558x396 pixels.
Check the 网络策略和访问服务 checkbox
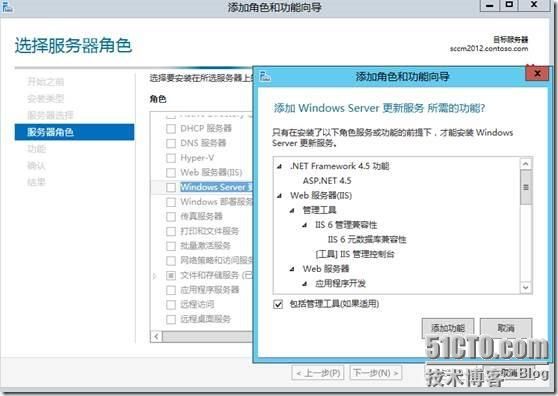(171, 261)
